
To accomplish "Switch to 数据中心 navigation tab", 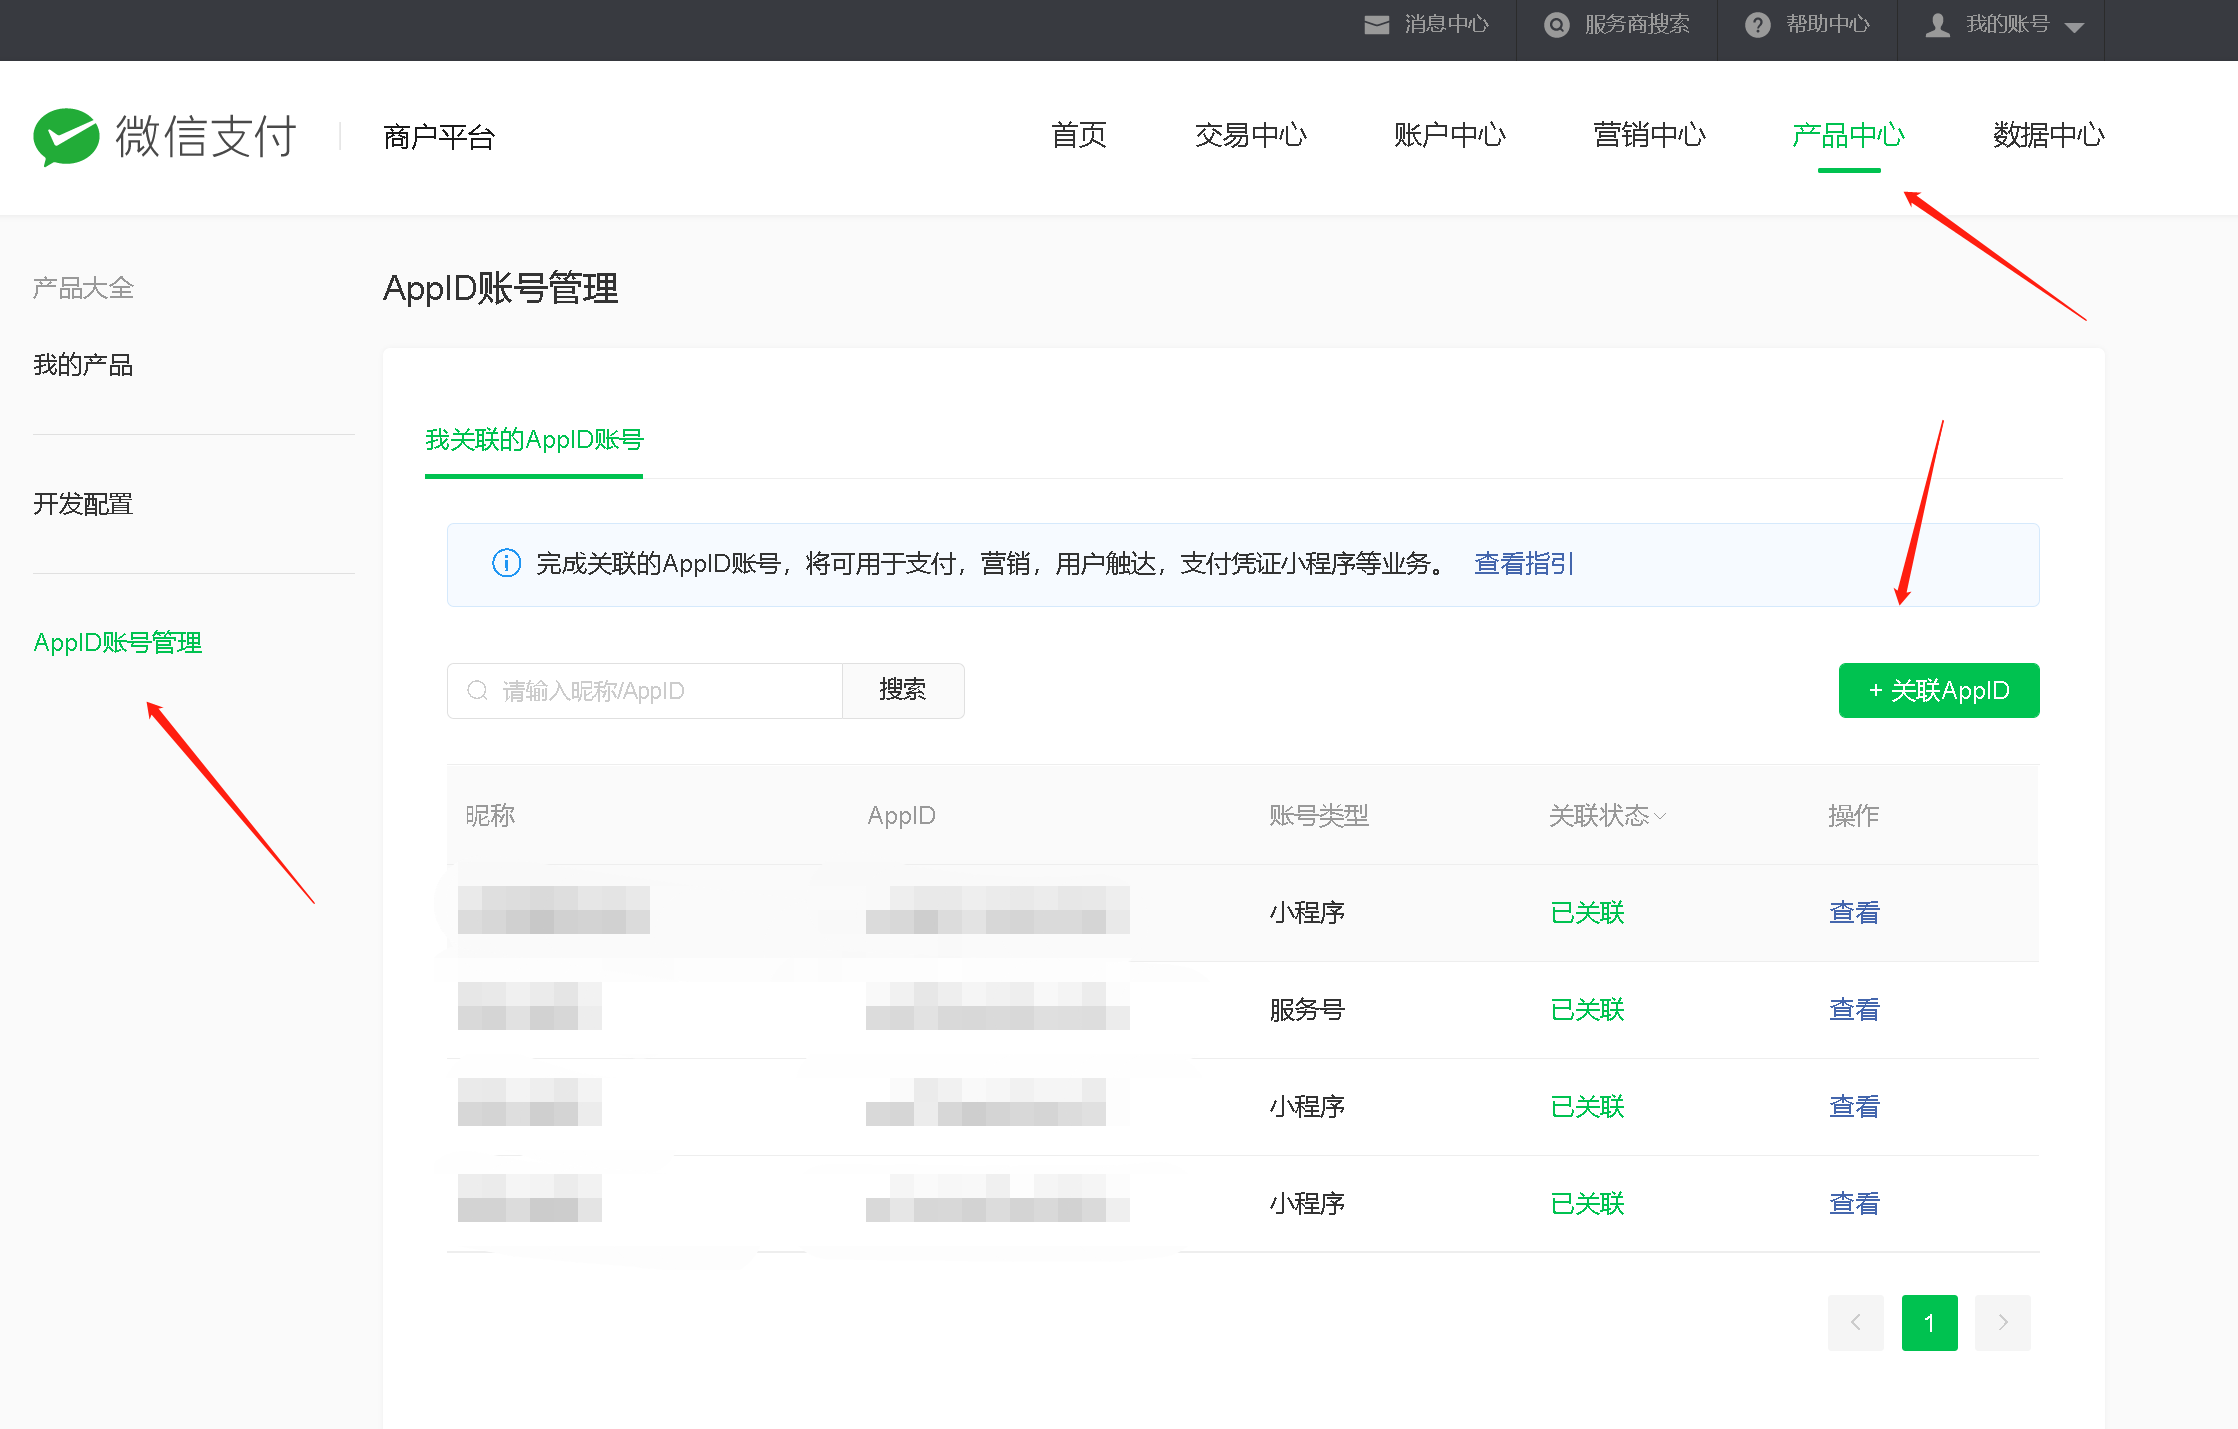I will point(2048,135).
